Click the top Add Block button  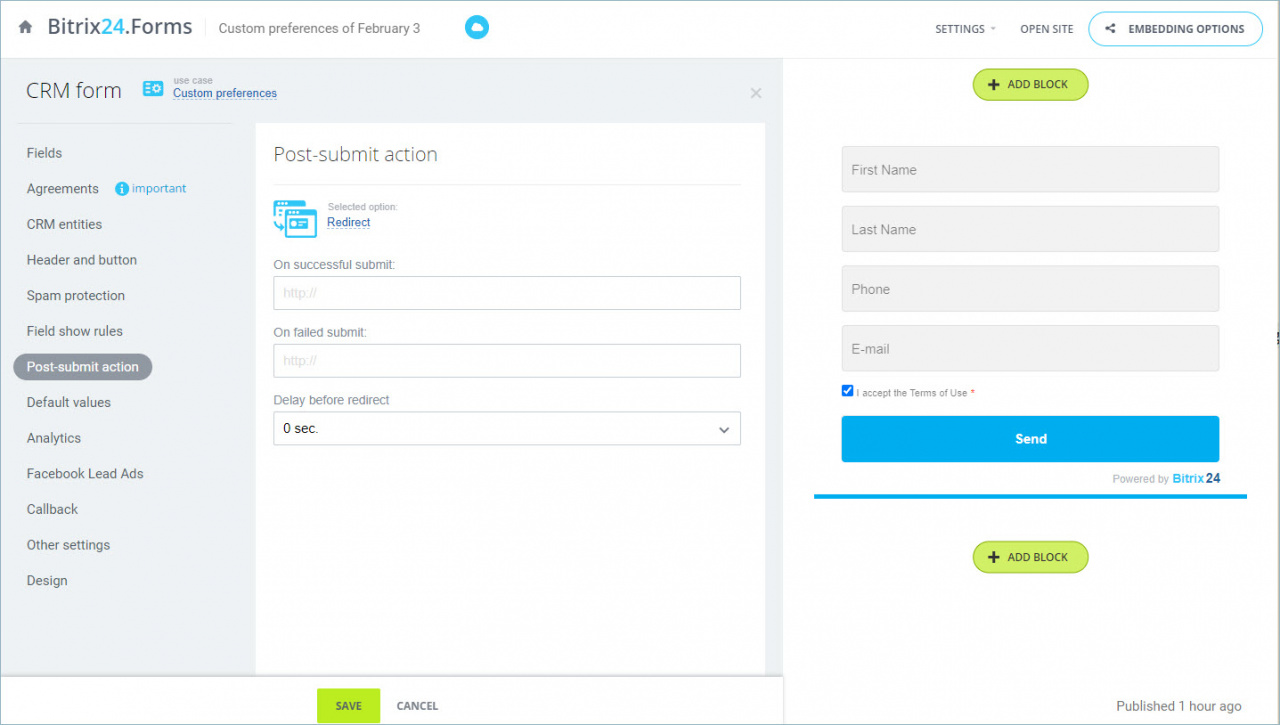click(1030, 85)
